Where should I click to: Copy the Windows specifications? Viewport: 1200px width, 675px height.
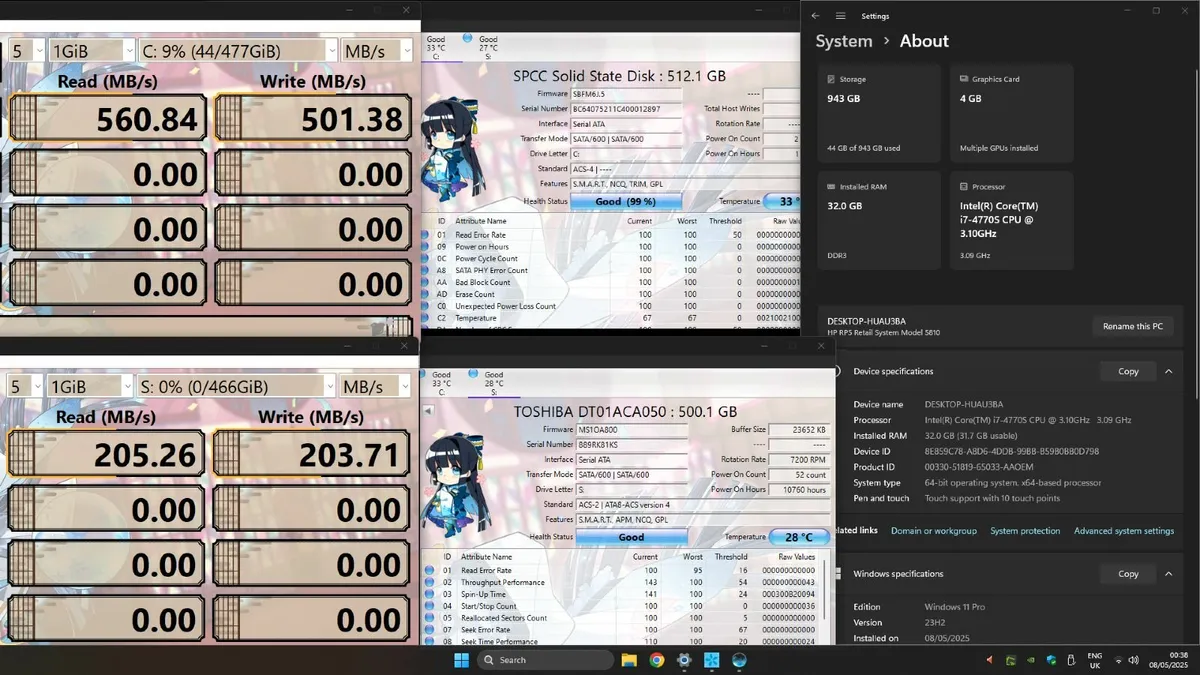1128,574
